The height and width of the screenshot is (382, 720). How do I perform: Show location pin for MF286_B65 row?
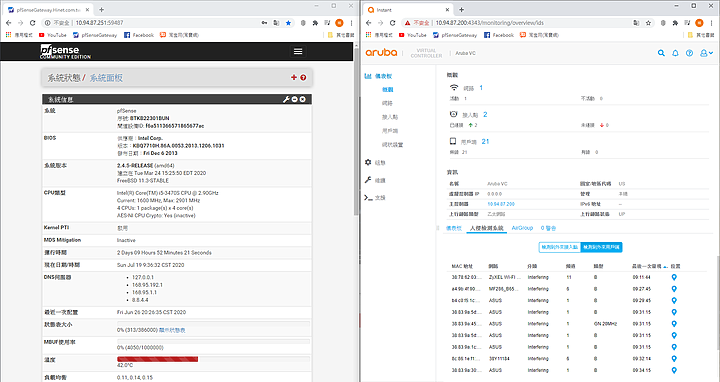[674, 289]
